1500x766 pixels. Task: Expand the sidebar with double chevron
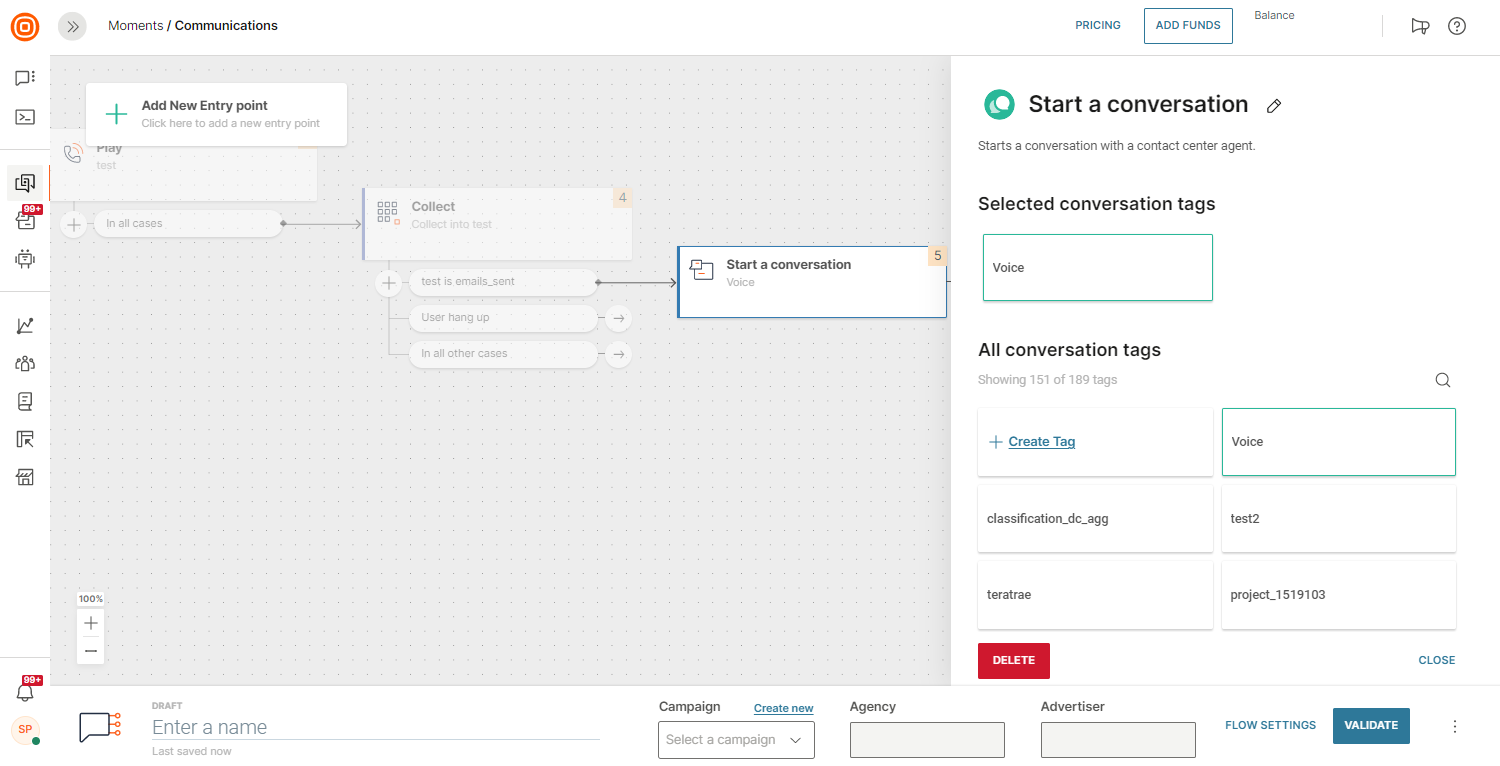(73, 26)
